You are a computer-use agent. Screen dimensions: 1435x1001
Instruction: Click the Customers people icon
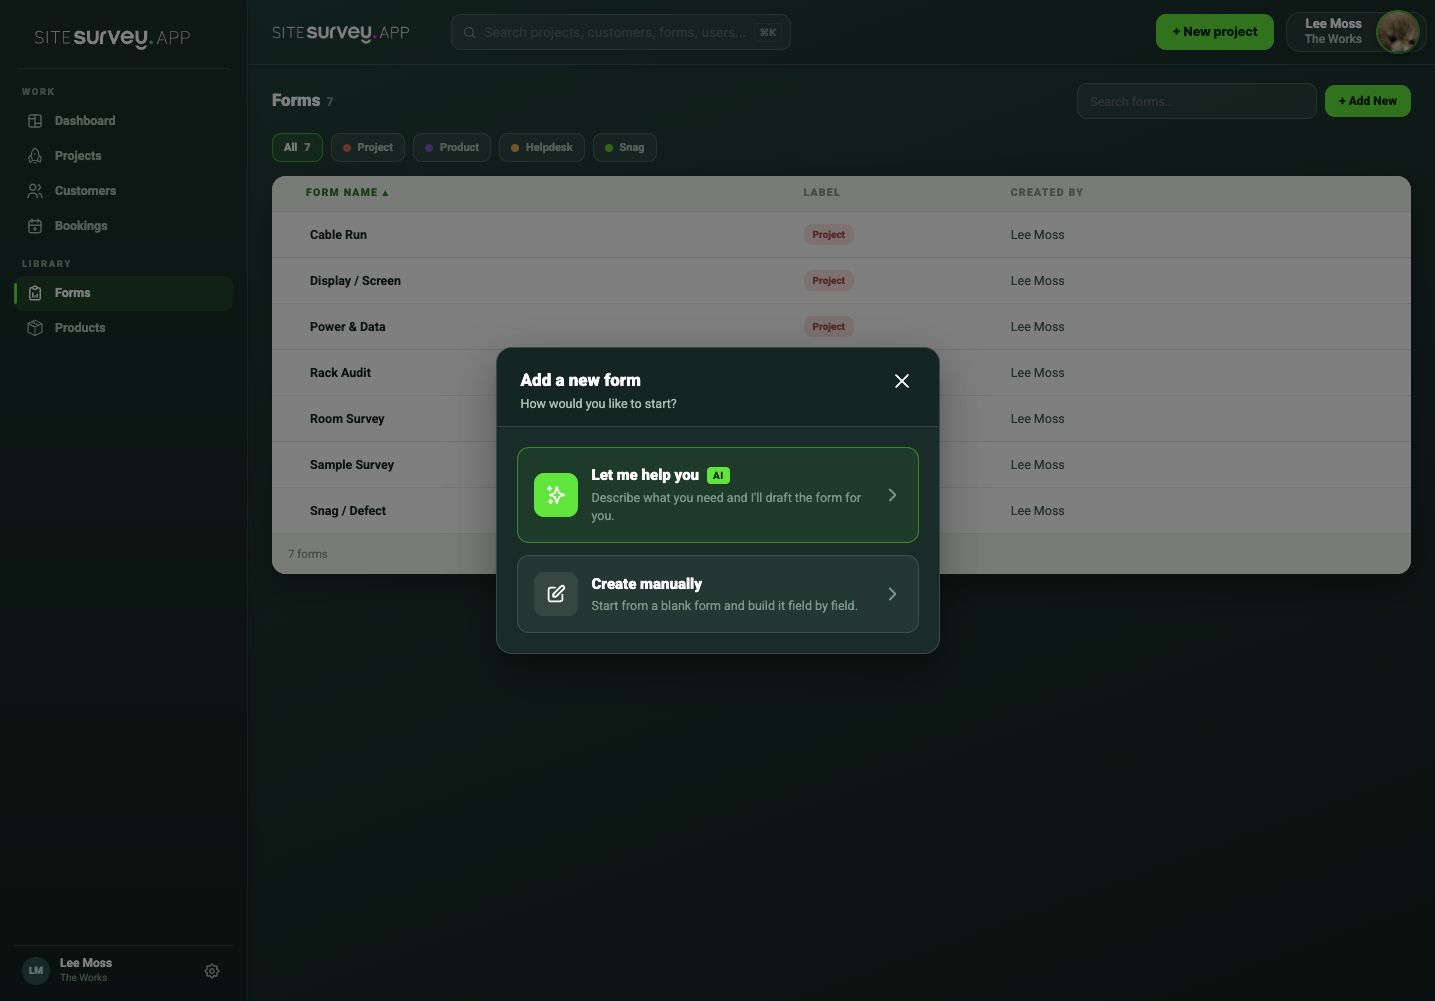point(35,191)
